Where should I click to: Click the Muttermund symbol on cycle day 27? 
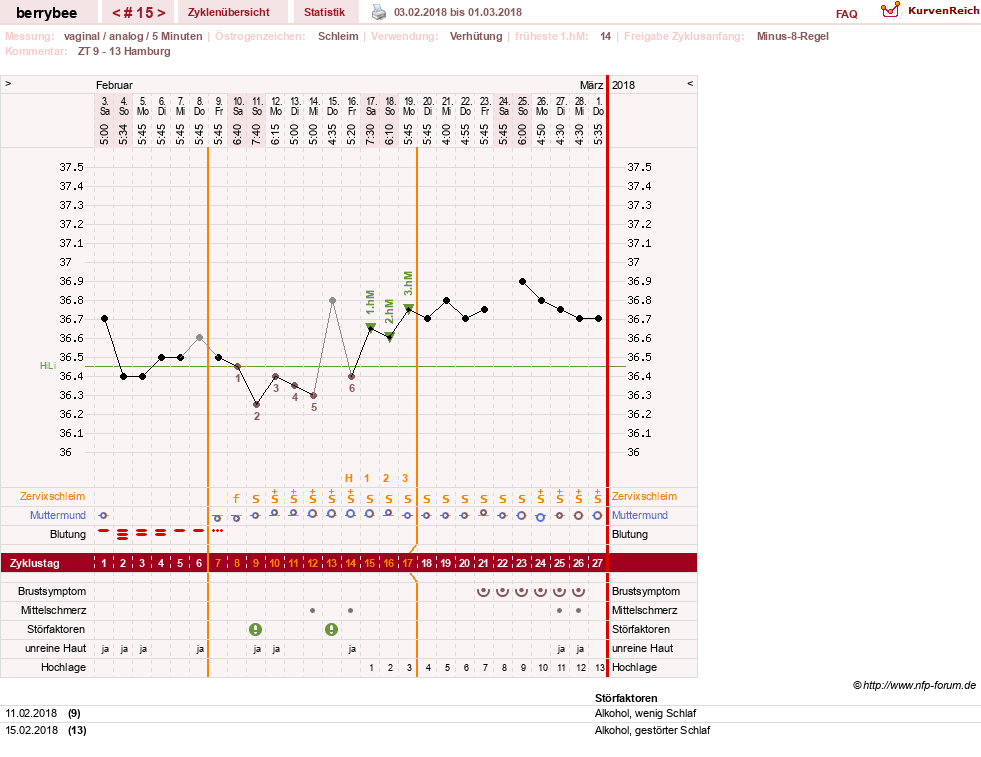click(x=597, y=516)
